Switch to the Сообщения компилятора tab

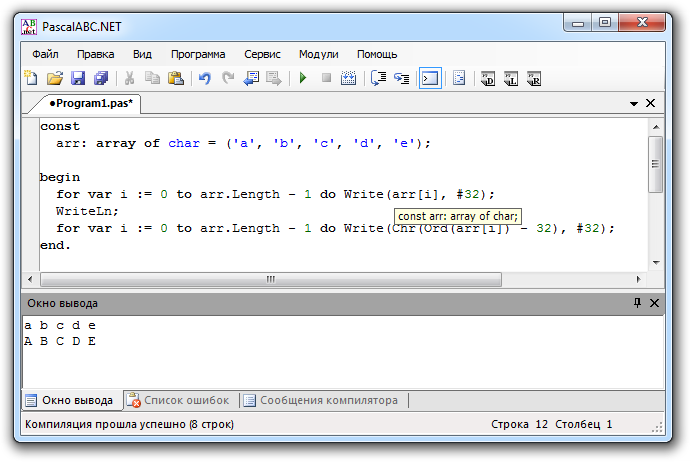pyautogui.click(x=321, y=400)
